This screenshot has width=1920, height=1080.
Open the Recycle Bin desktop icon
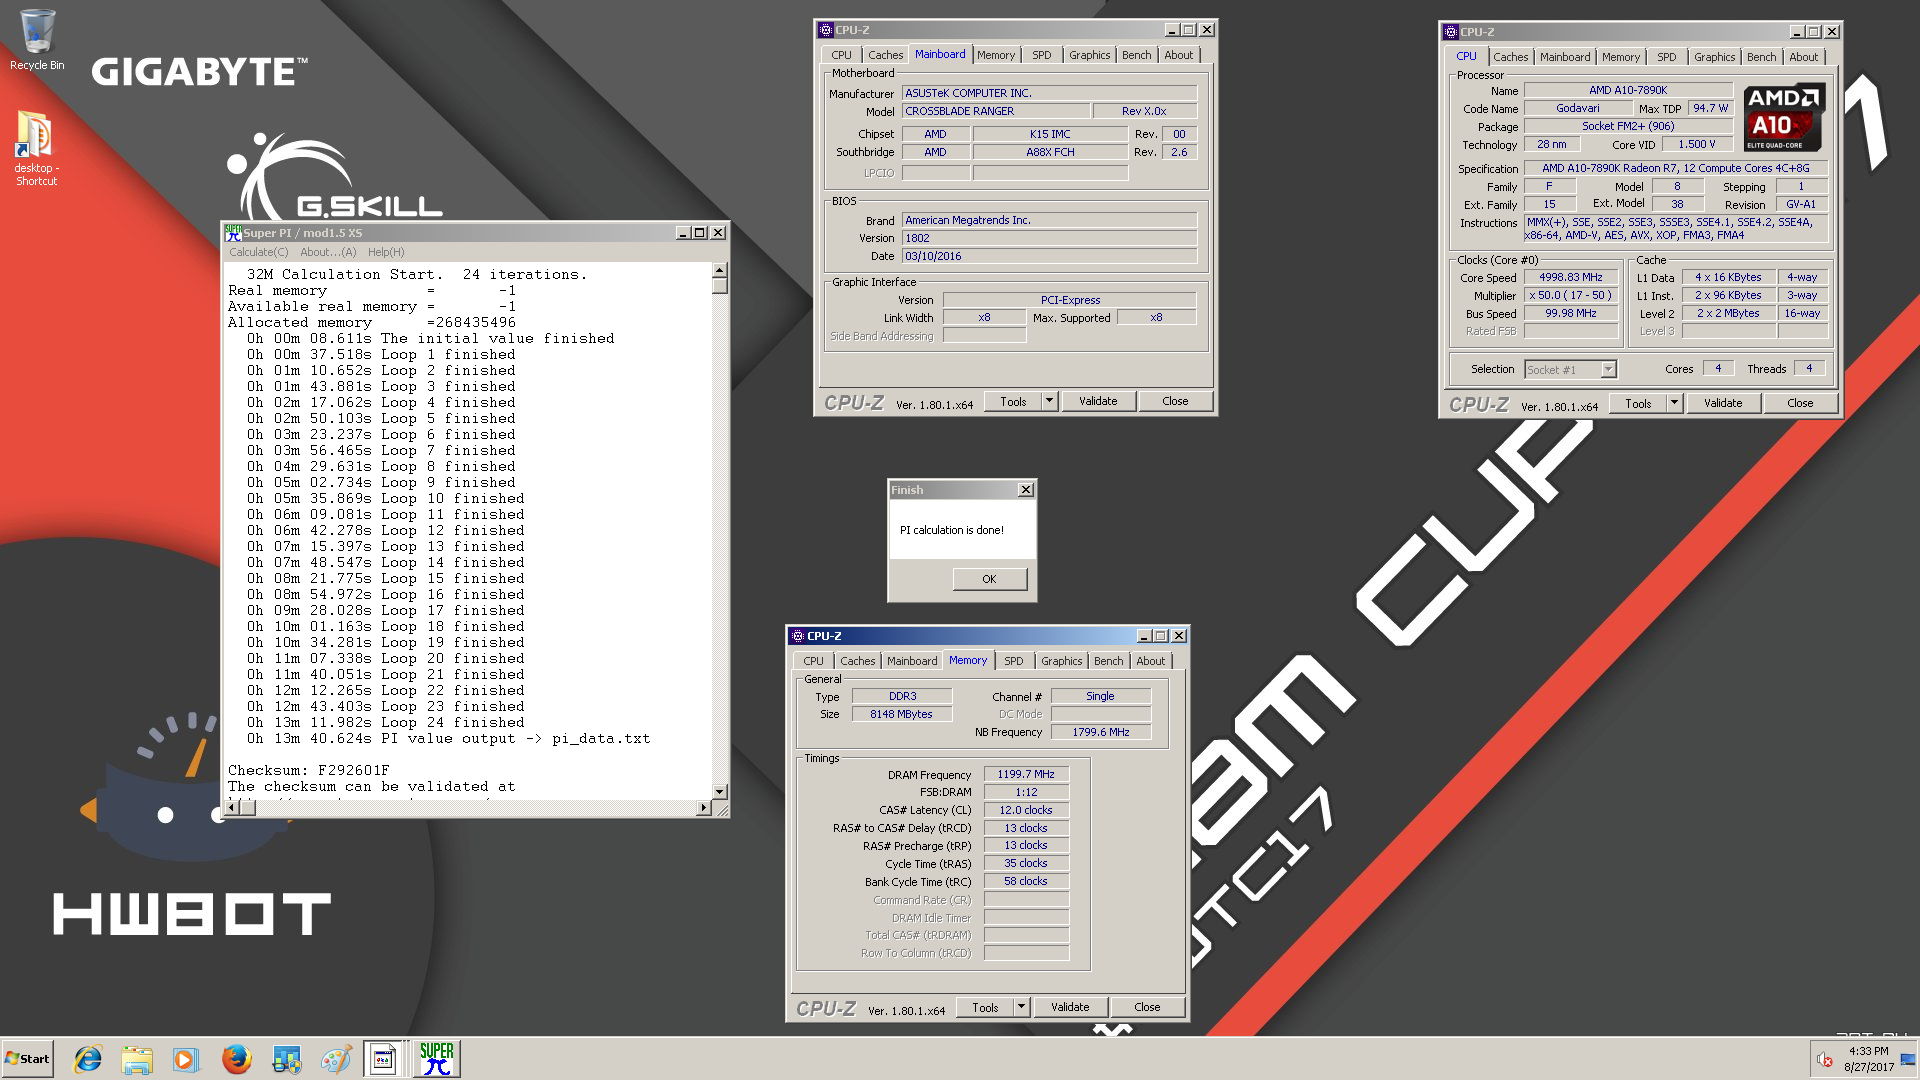coord(37,40)
